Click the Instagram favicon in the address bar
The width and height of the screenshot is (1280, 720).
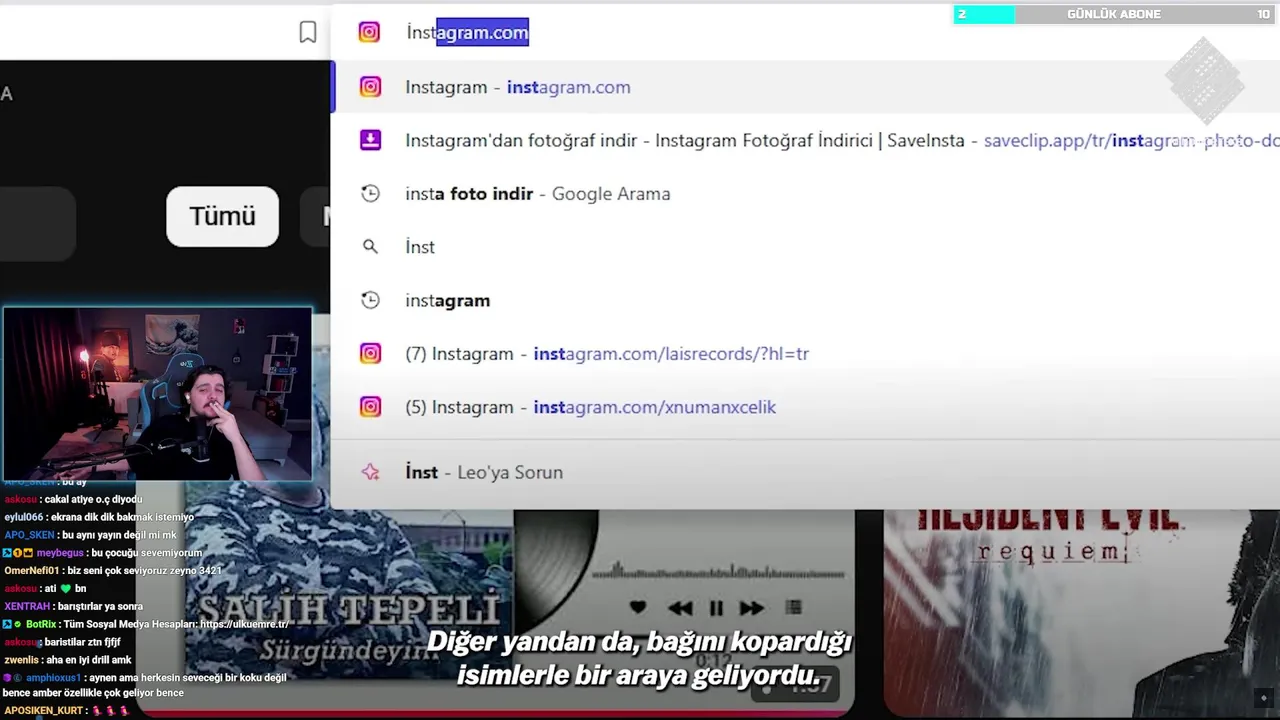pos(369,32)
